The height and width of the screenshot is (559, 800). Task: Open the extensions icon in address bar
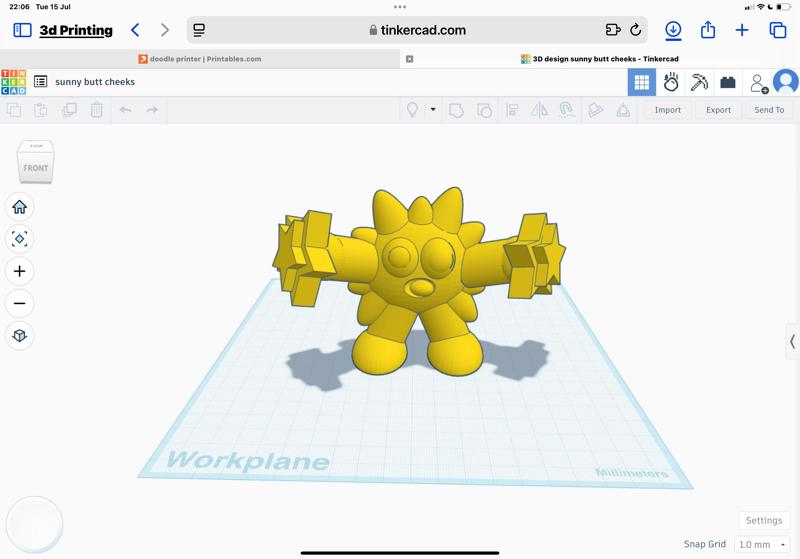[x=613, y=30]
